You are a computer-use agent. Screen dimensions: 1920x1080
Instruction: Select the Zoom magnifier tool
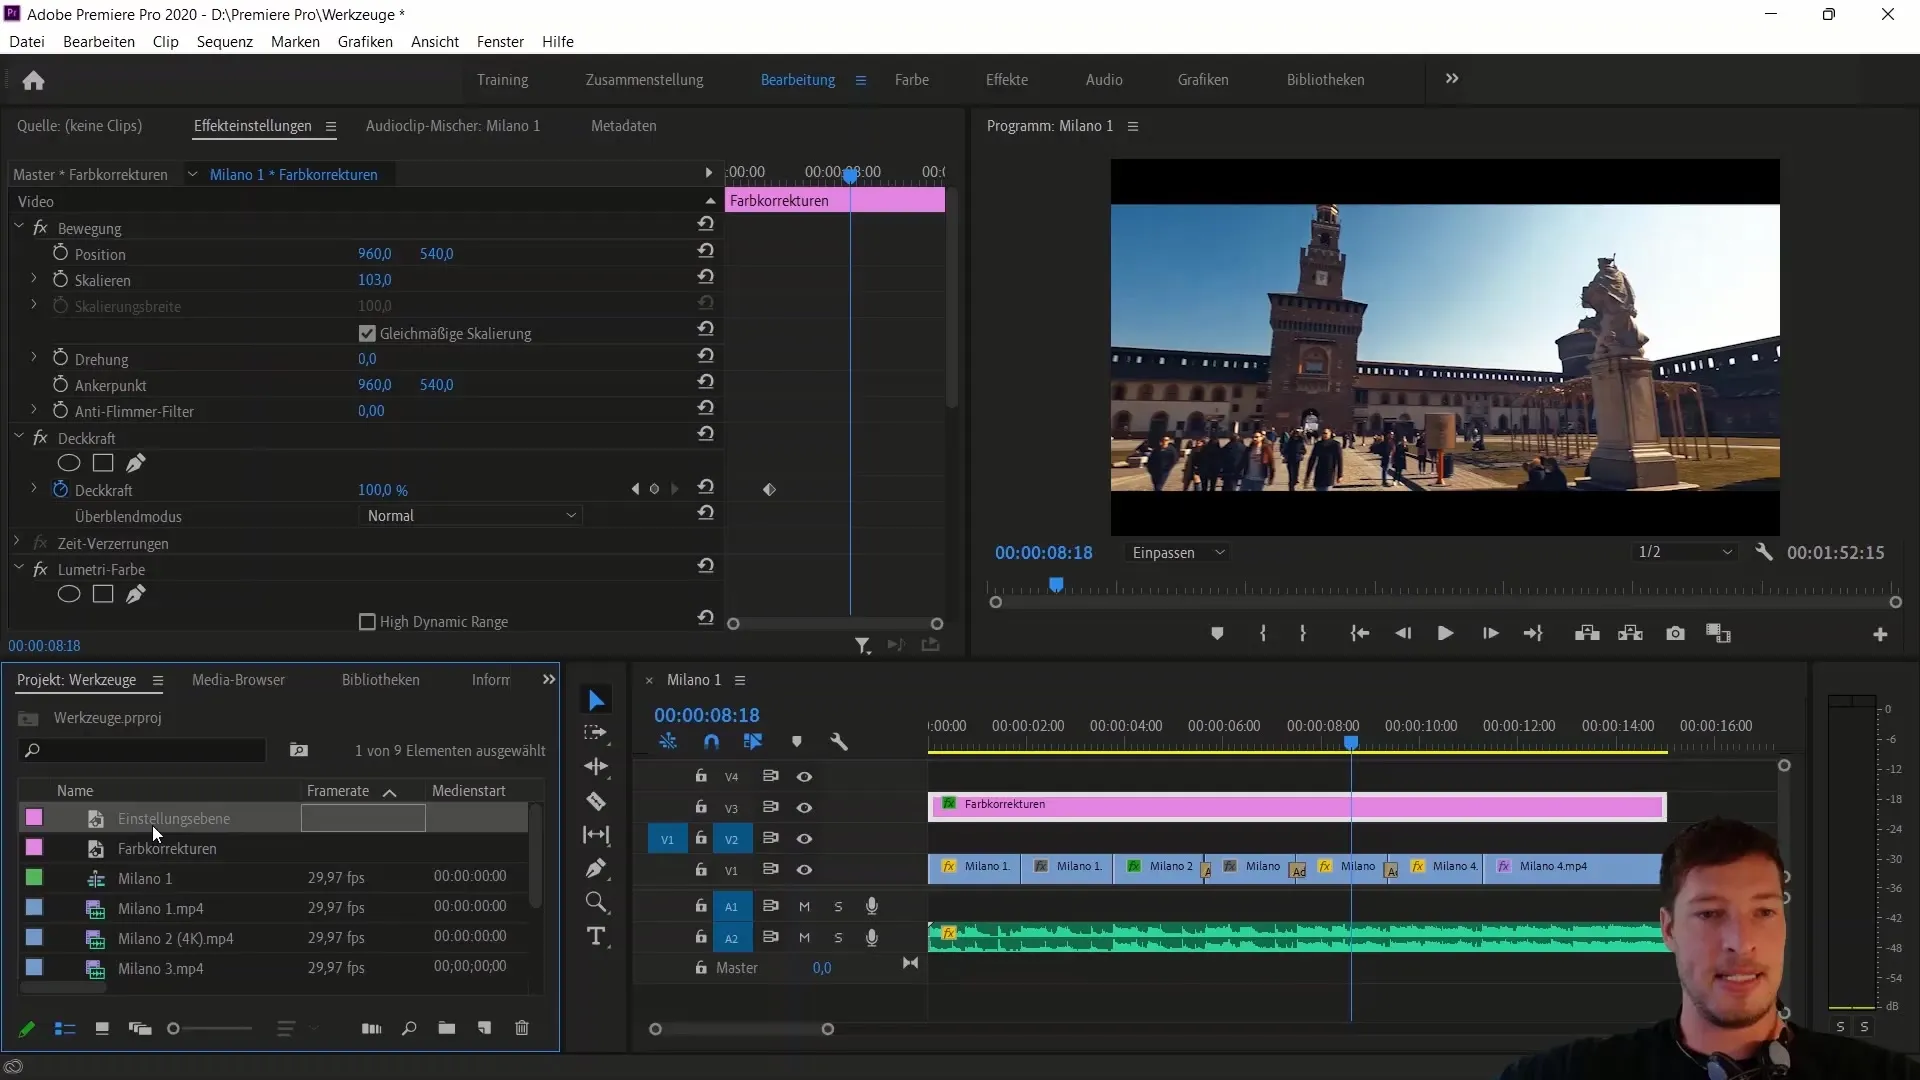point(596,903)
